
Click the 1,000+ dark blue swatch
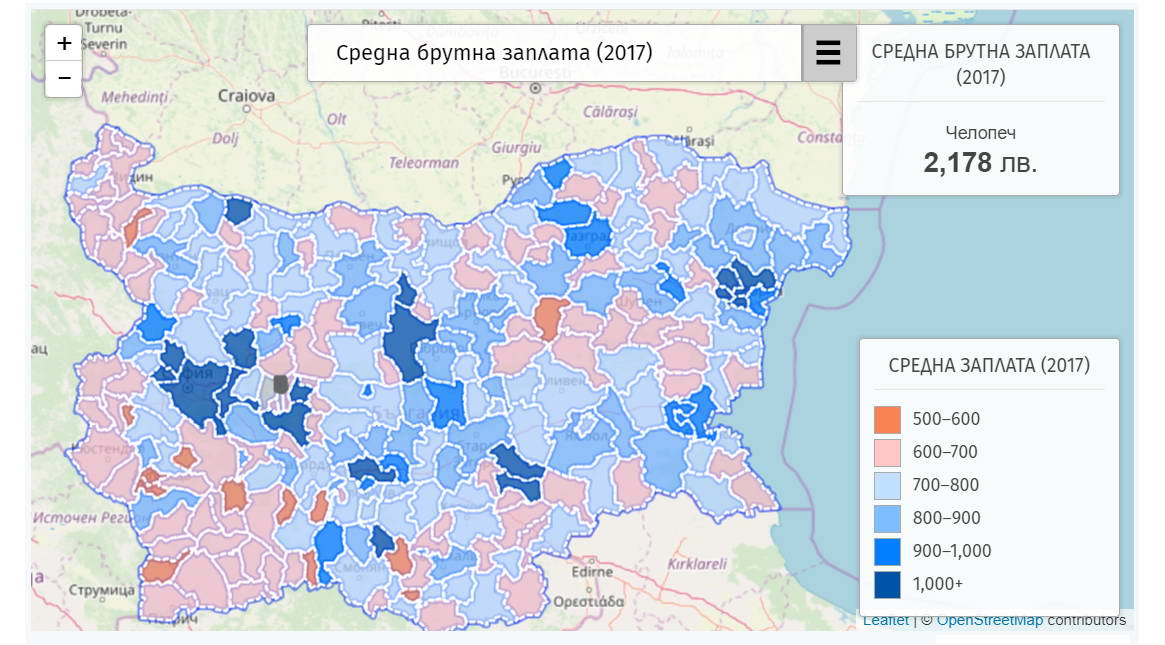tap(887, 584)
